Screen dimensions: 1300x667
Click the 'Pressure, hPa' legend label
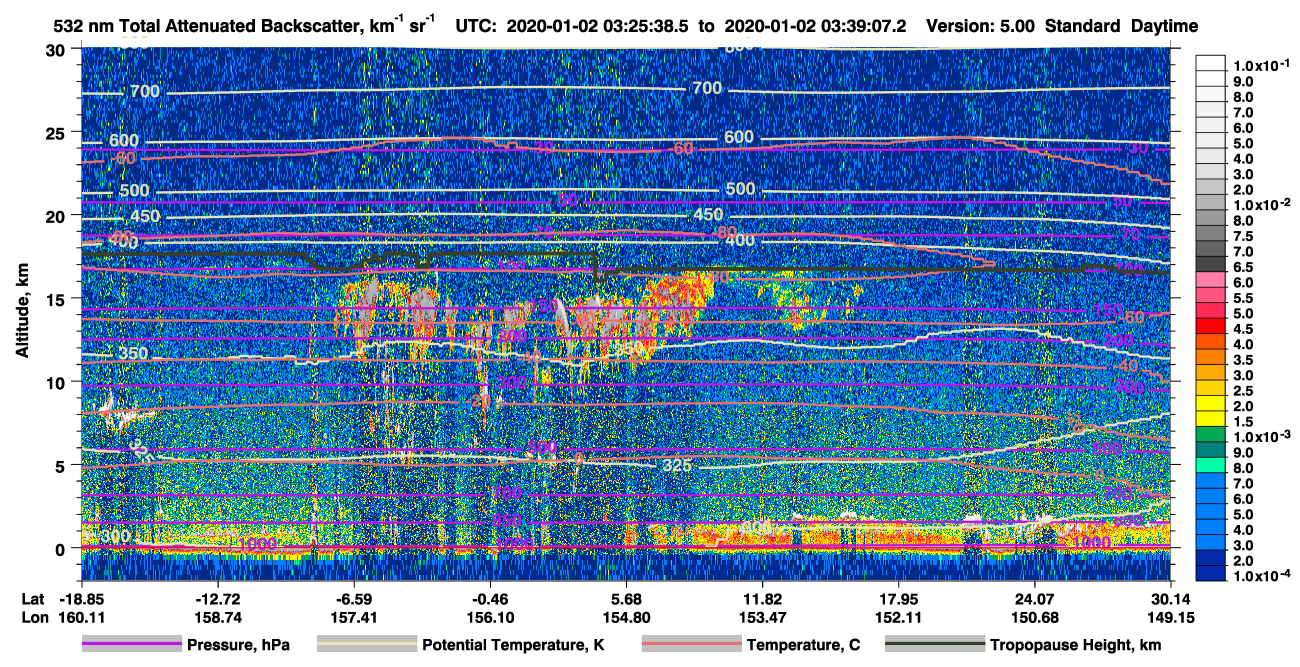(238, 646)
